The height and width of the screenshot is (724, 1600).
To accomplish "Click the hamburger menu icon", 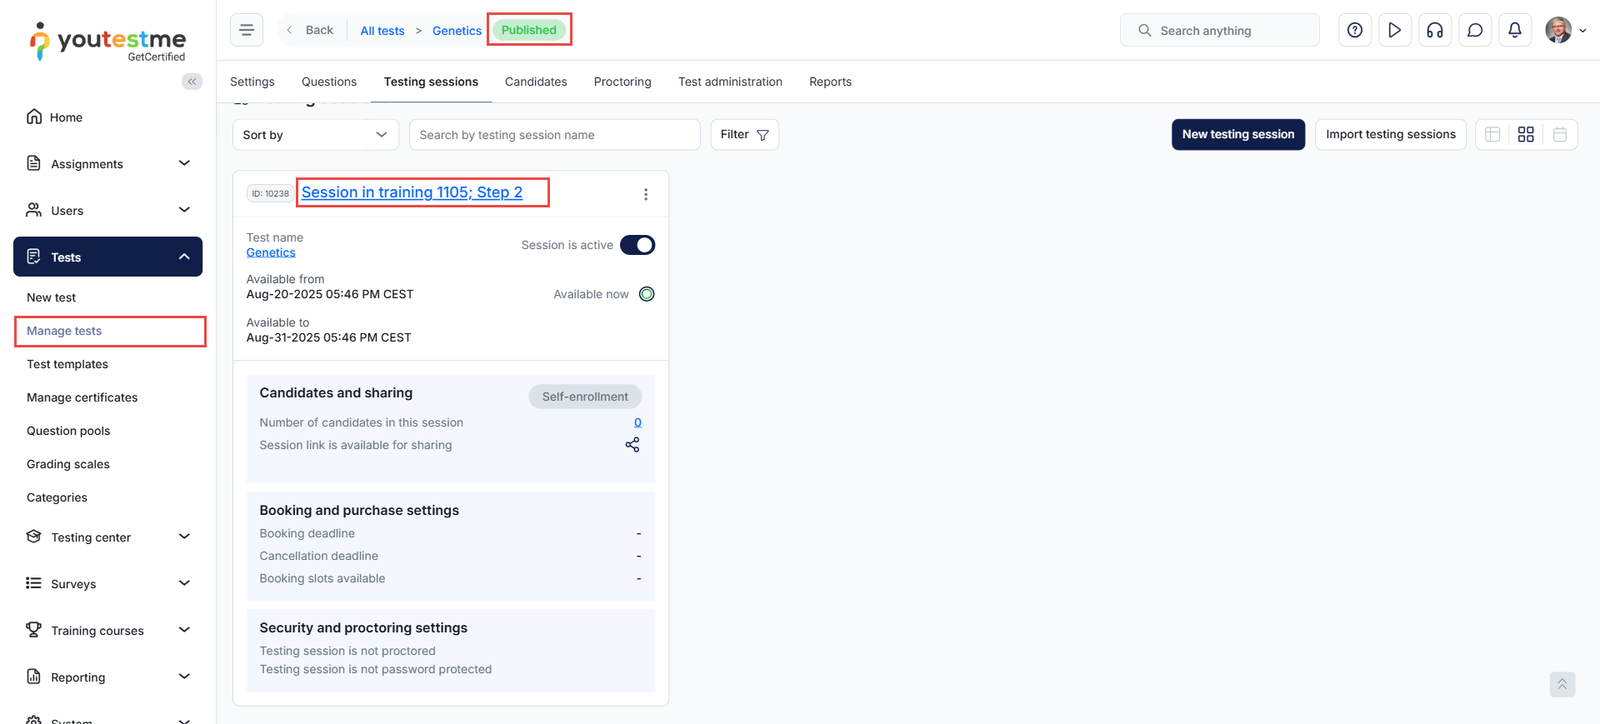I will [247, 30].
